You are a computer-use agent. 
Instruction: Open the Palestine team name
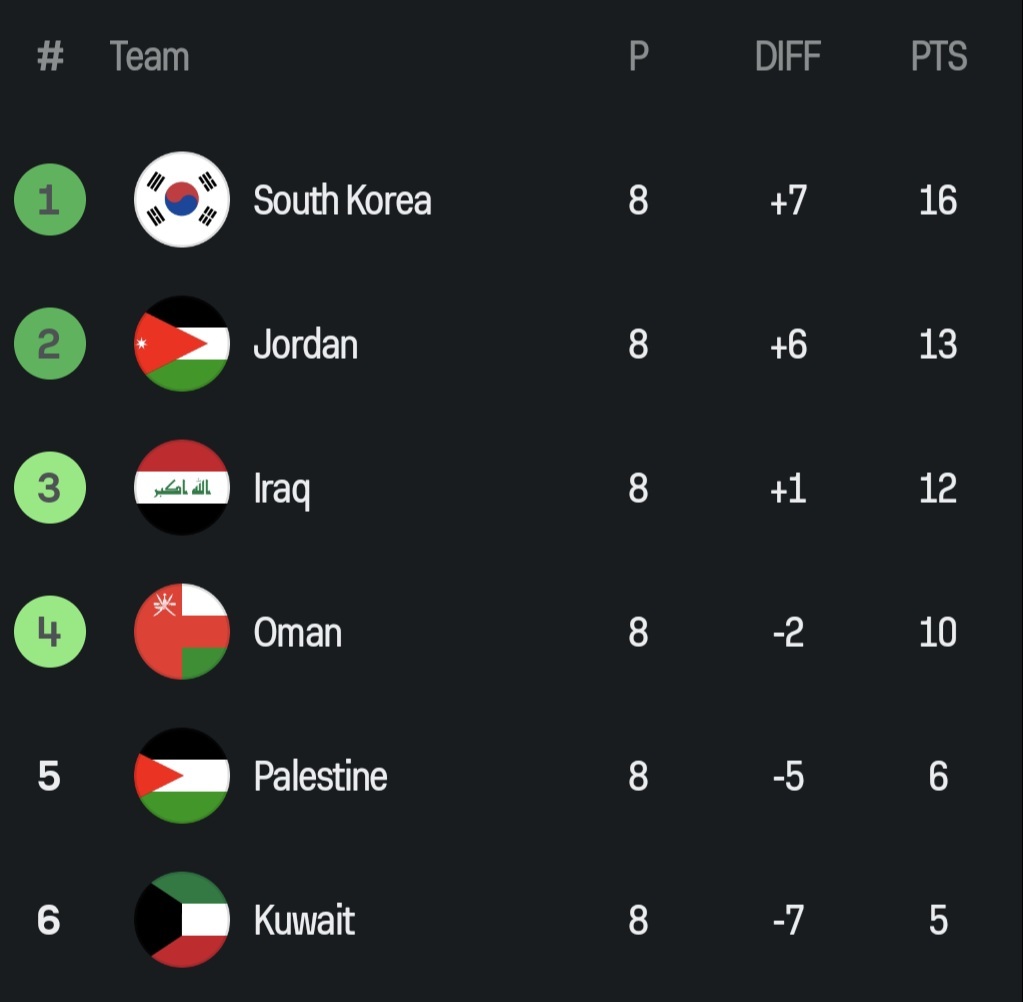coord(320,776)
